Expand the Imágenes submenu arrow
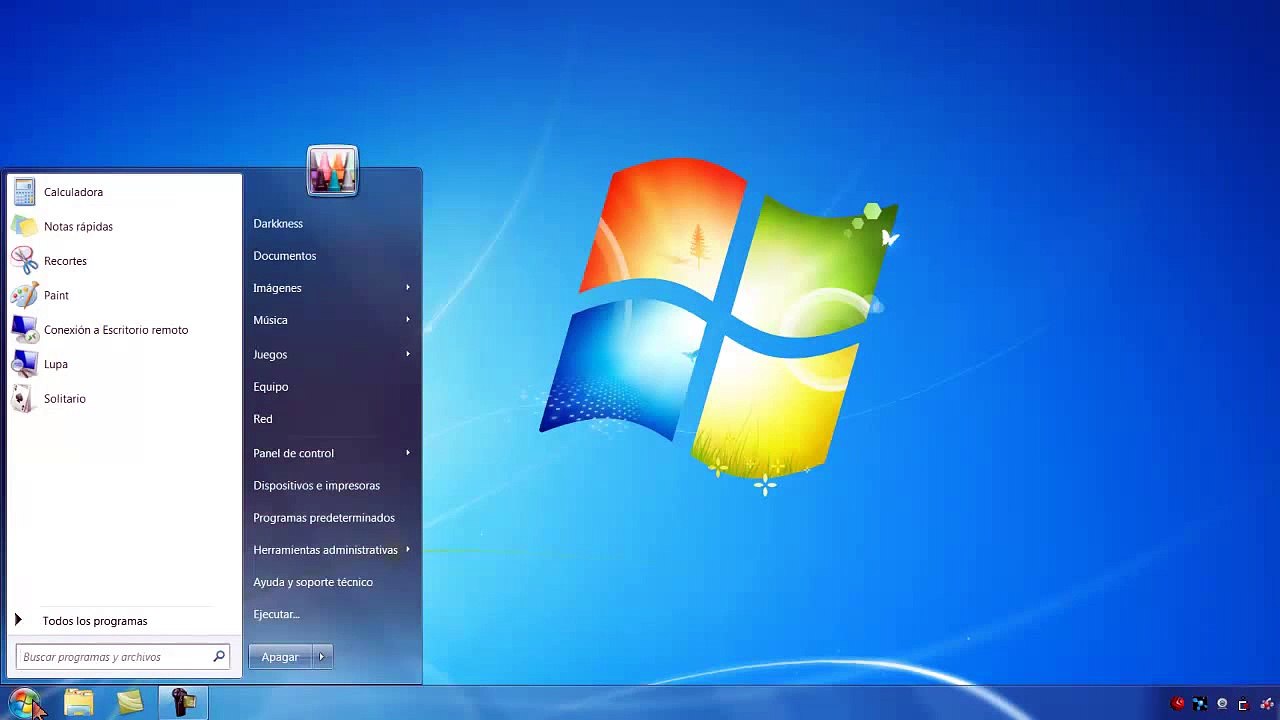The height and width of the screenshot is (720, 1280). click(408, 288)
